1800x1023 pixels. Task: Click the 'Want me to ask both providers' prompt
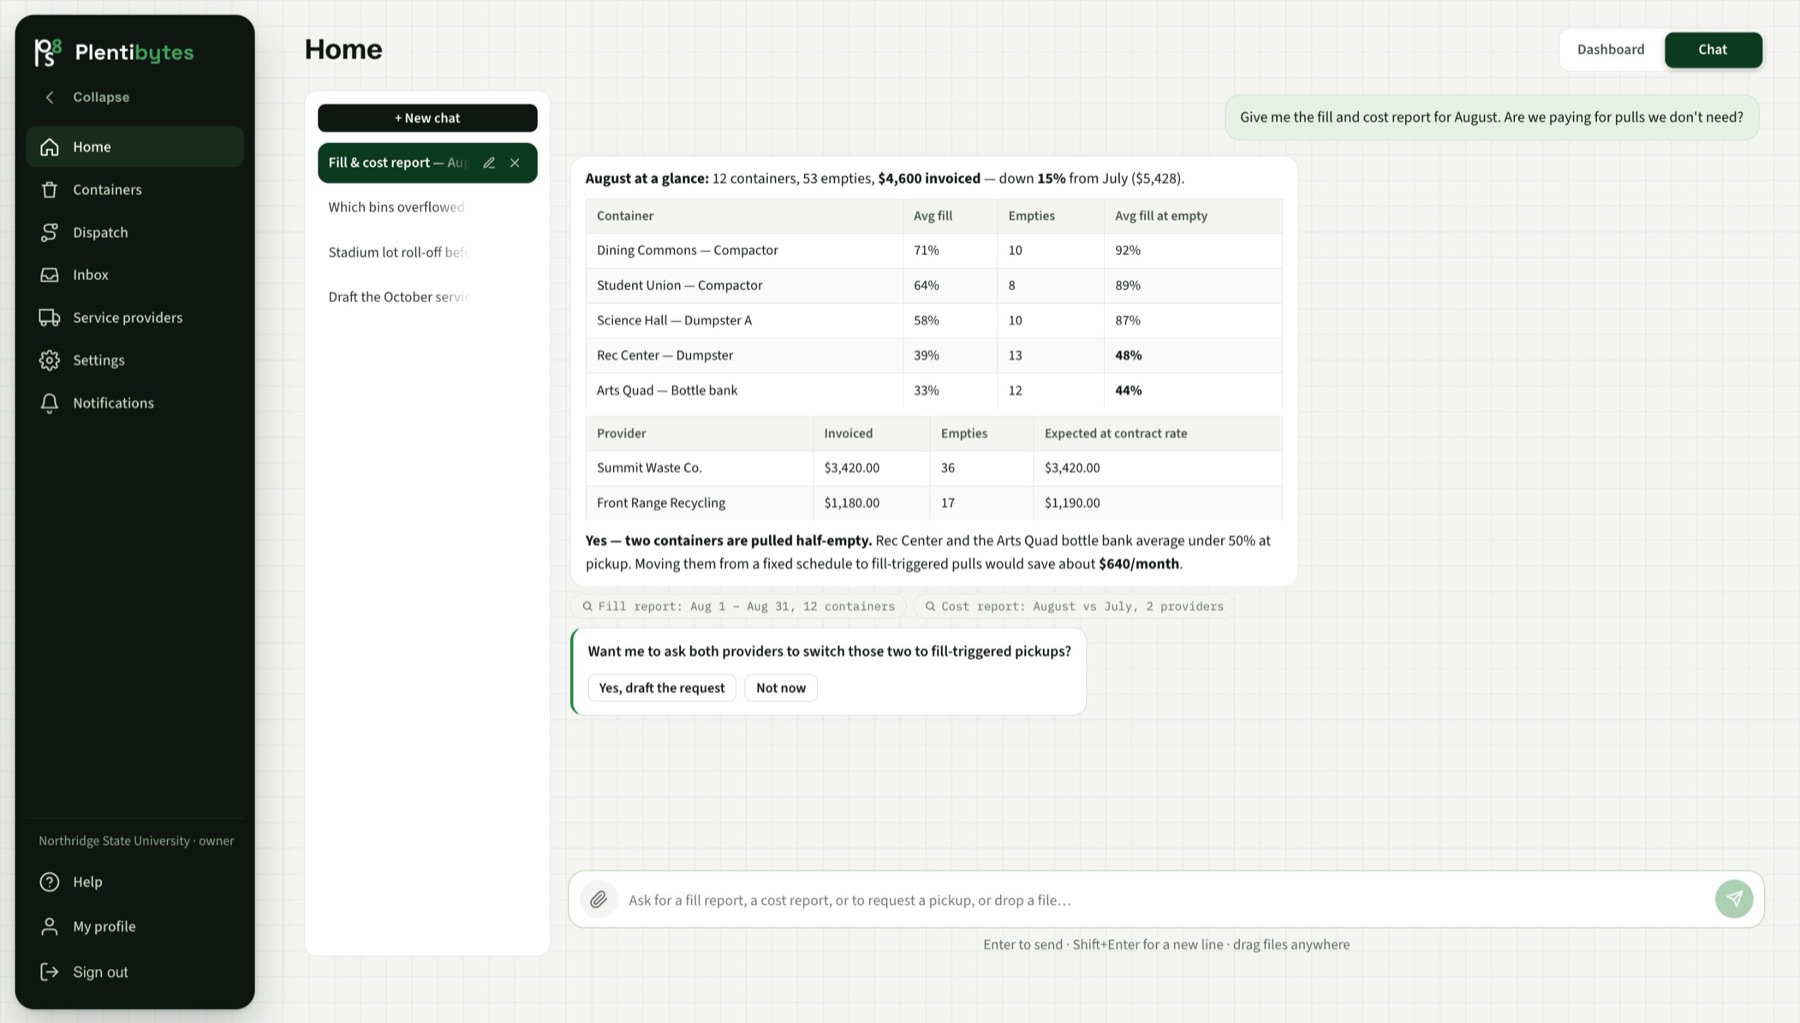coord(829,652)
